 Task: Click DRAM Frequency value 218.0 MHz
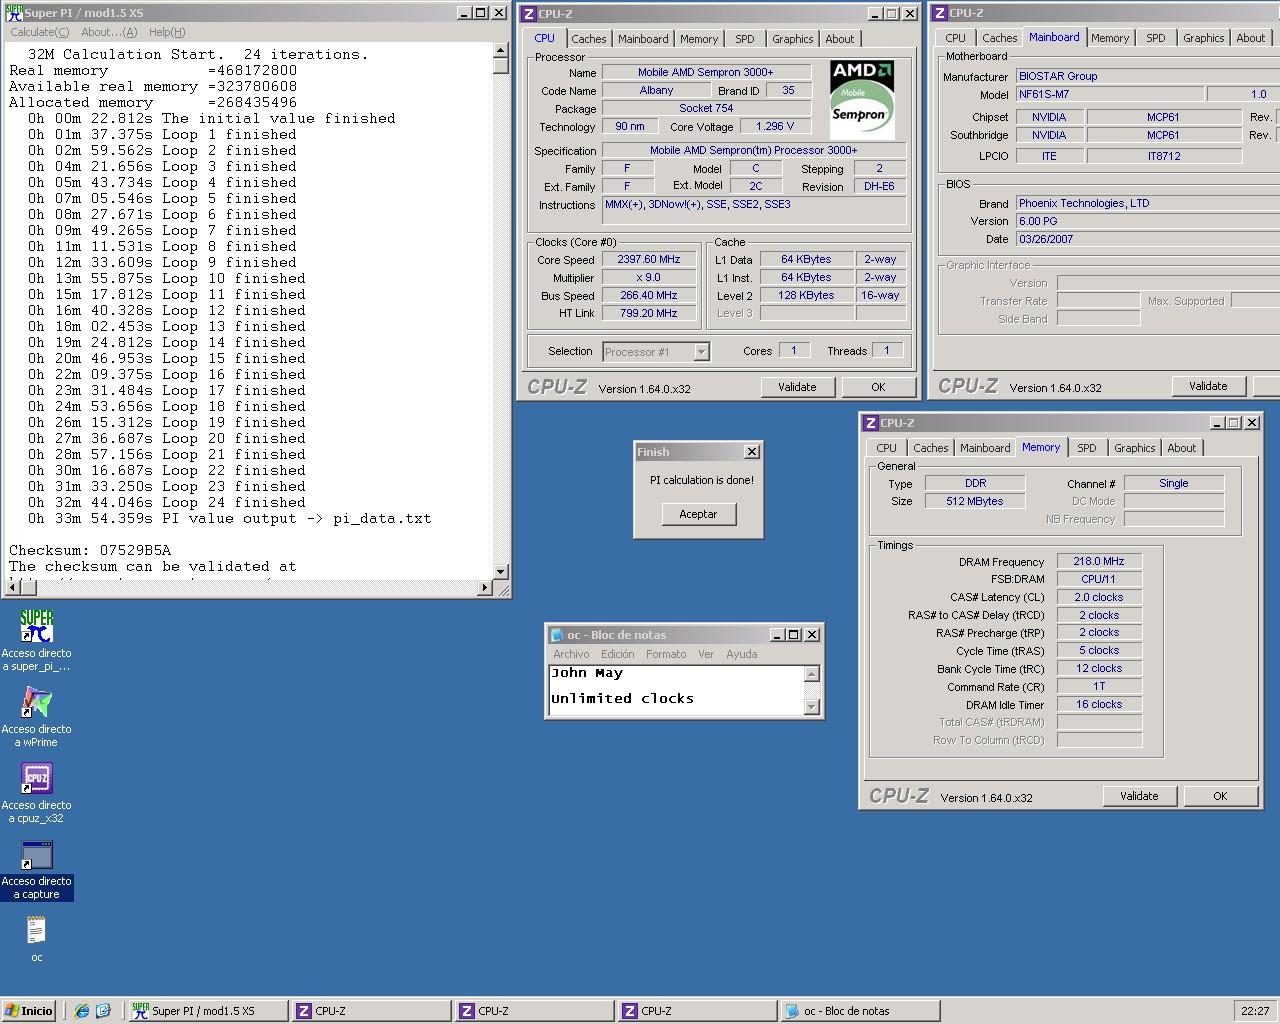[1099, 561]
